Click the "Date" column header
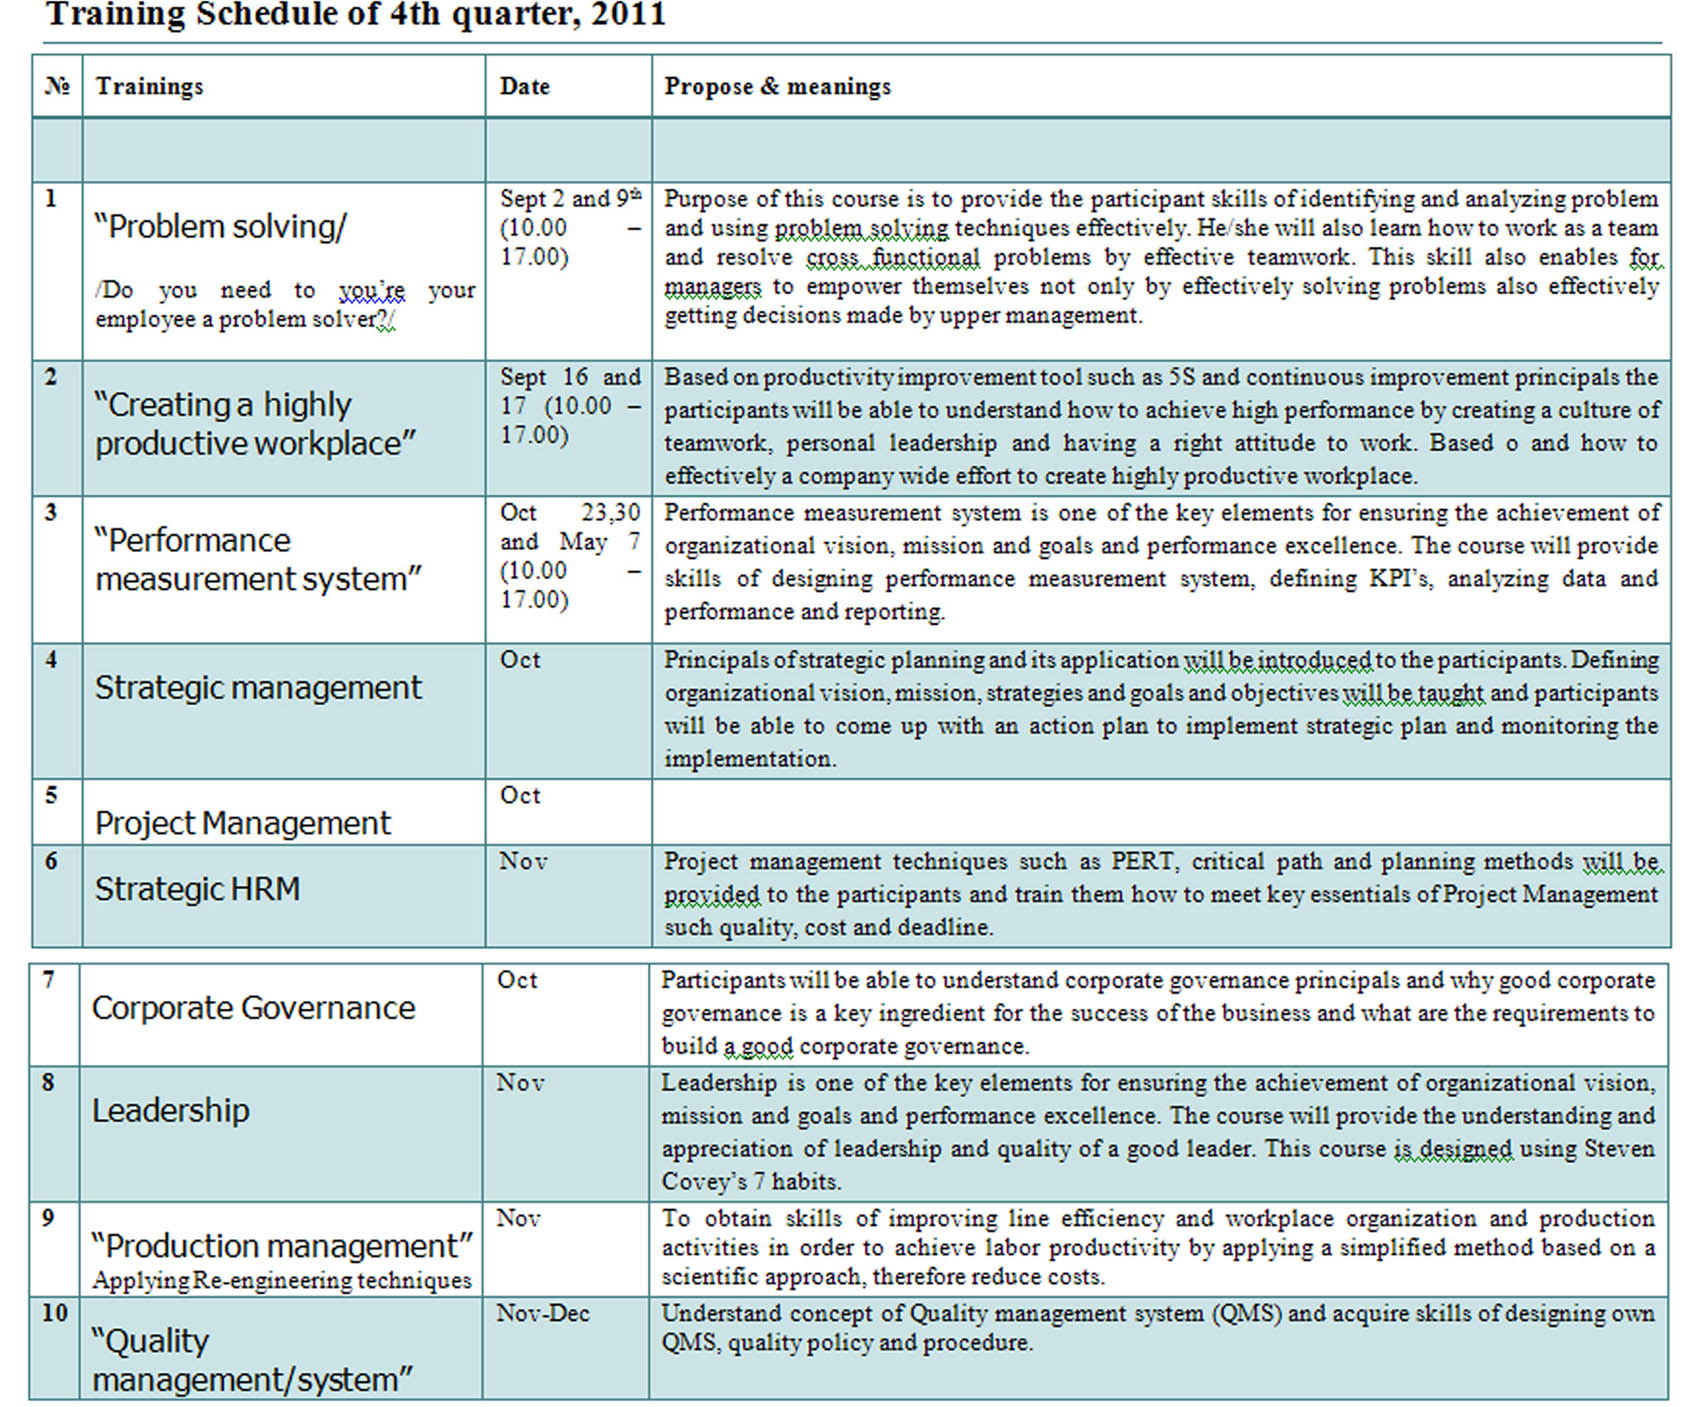 point(524,87)
